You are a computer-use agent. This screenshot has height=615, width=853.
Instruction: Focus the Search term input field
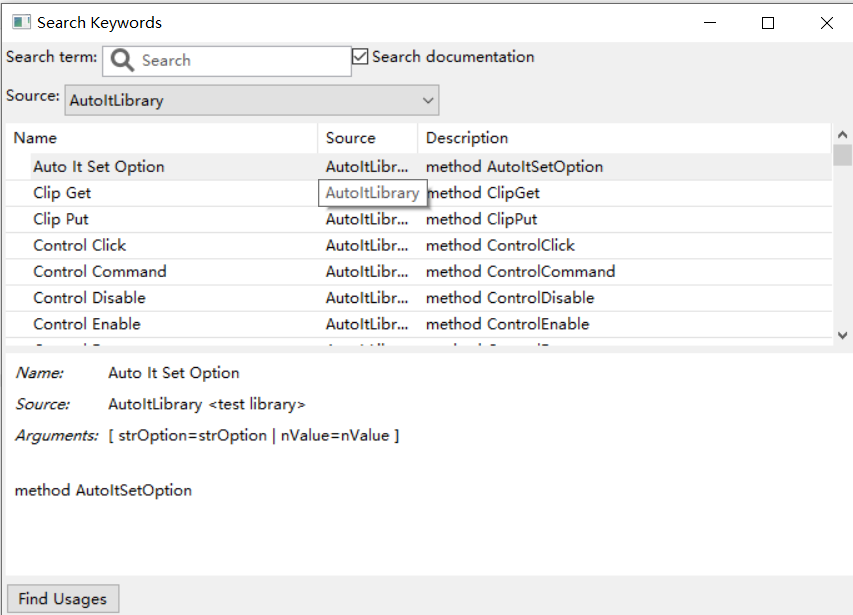click(227, 61)
